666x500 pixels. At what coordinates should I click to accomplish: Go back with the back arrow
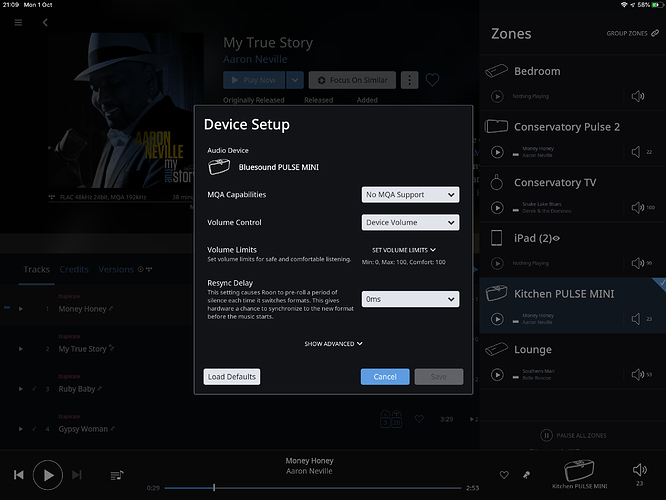coord(45,23)
